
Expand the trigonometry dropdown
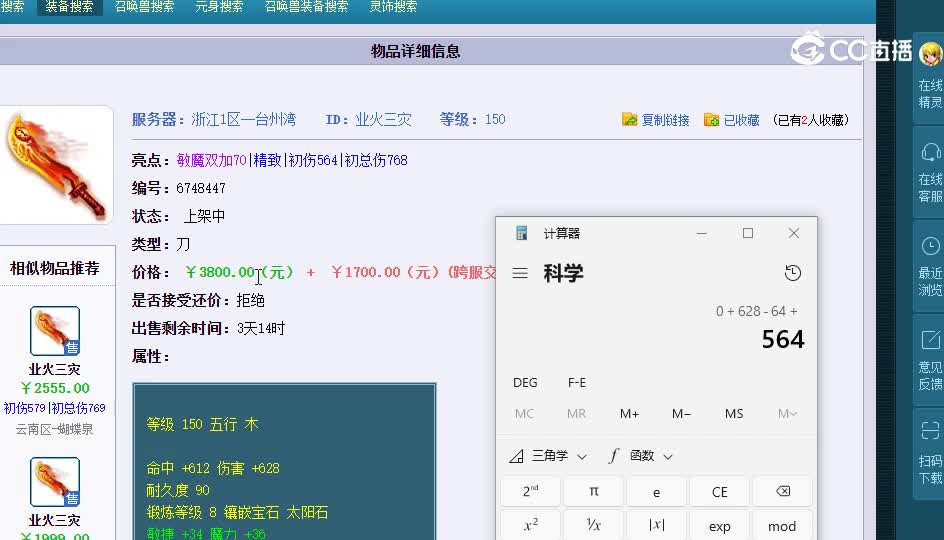tap(548, 456)
